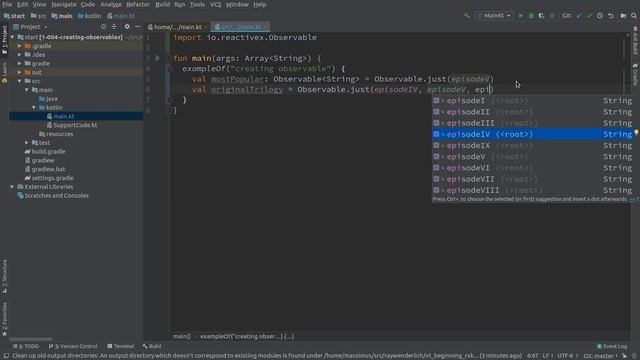The image size is (640, 360).
Task: Start debugging with the bug icon
Action: [x=531, y=16]
